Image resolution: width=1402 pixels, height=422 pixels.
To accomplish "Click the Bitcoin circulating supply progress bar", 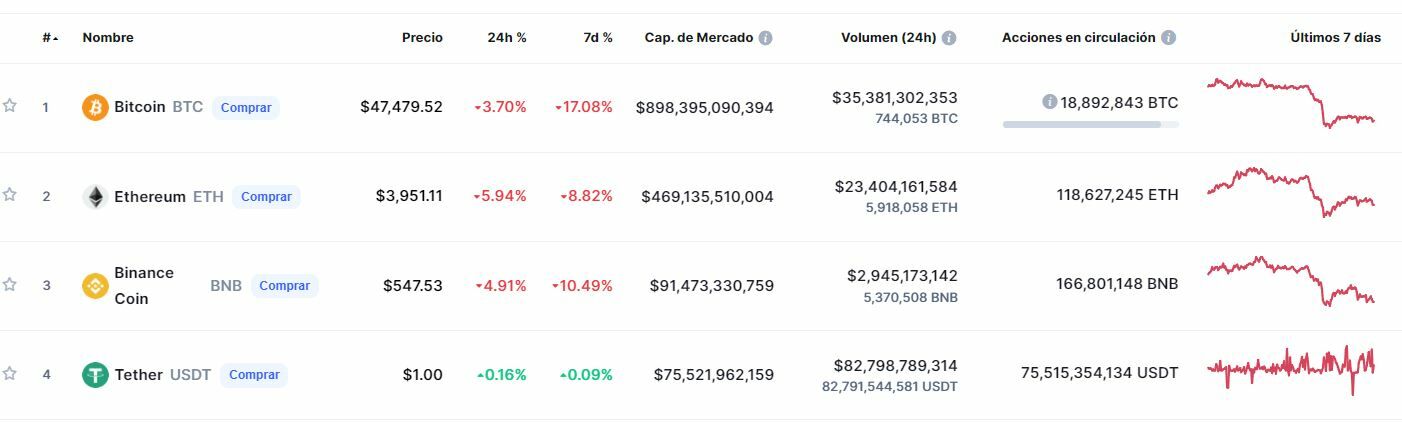I will (x=1090, y=125).
